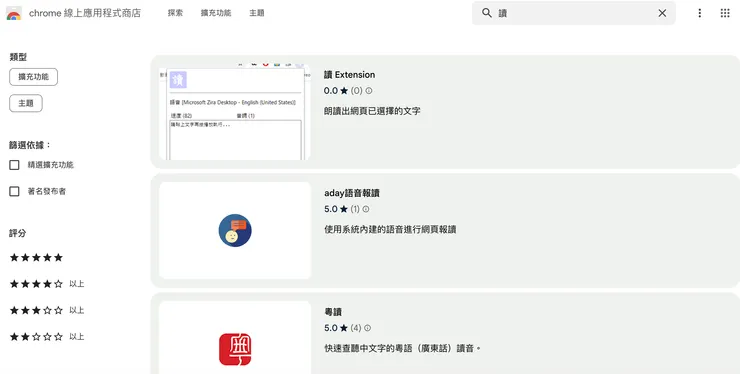The height and width of the screenshot is (374, 740).
Task: Click the info icon beside 粵讀 rating
Action: (368, 328)
